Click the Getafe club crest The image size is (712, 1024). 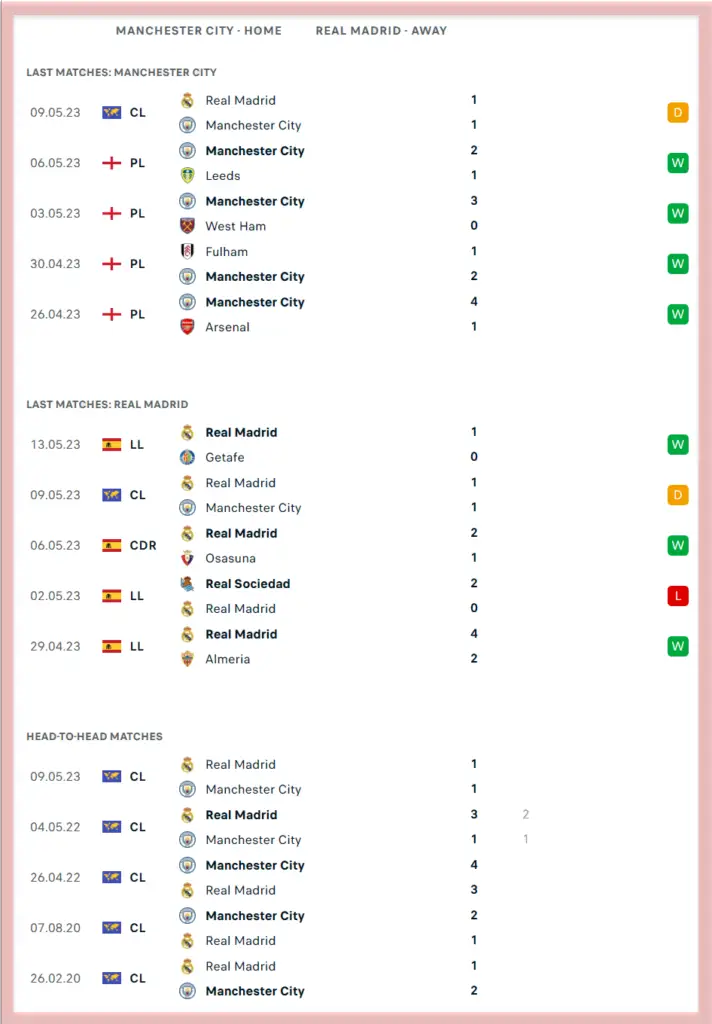click(187, 457)
